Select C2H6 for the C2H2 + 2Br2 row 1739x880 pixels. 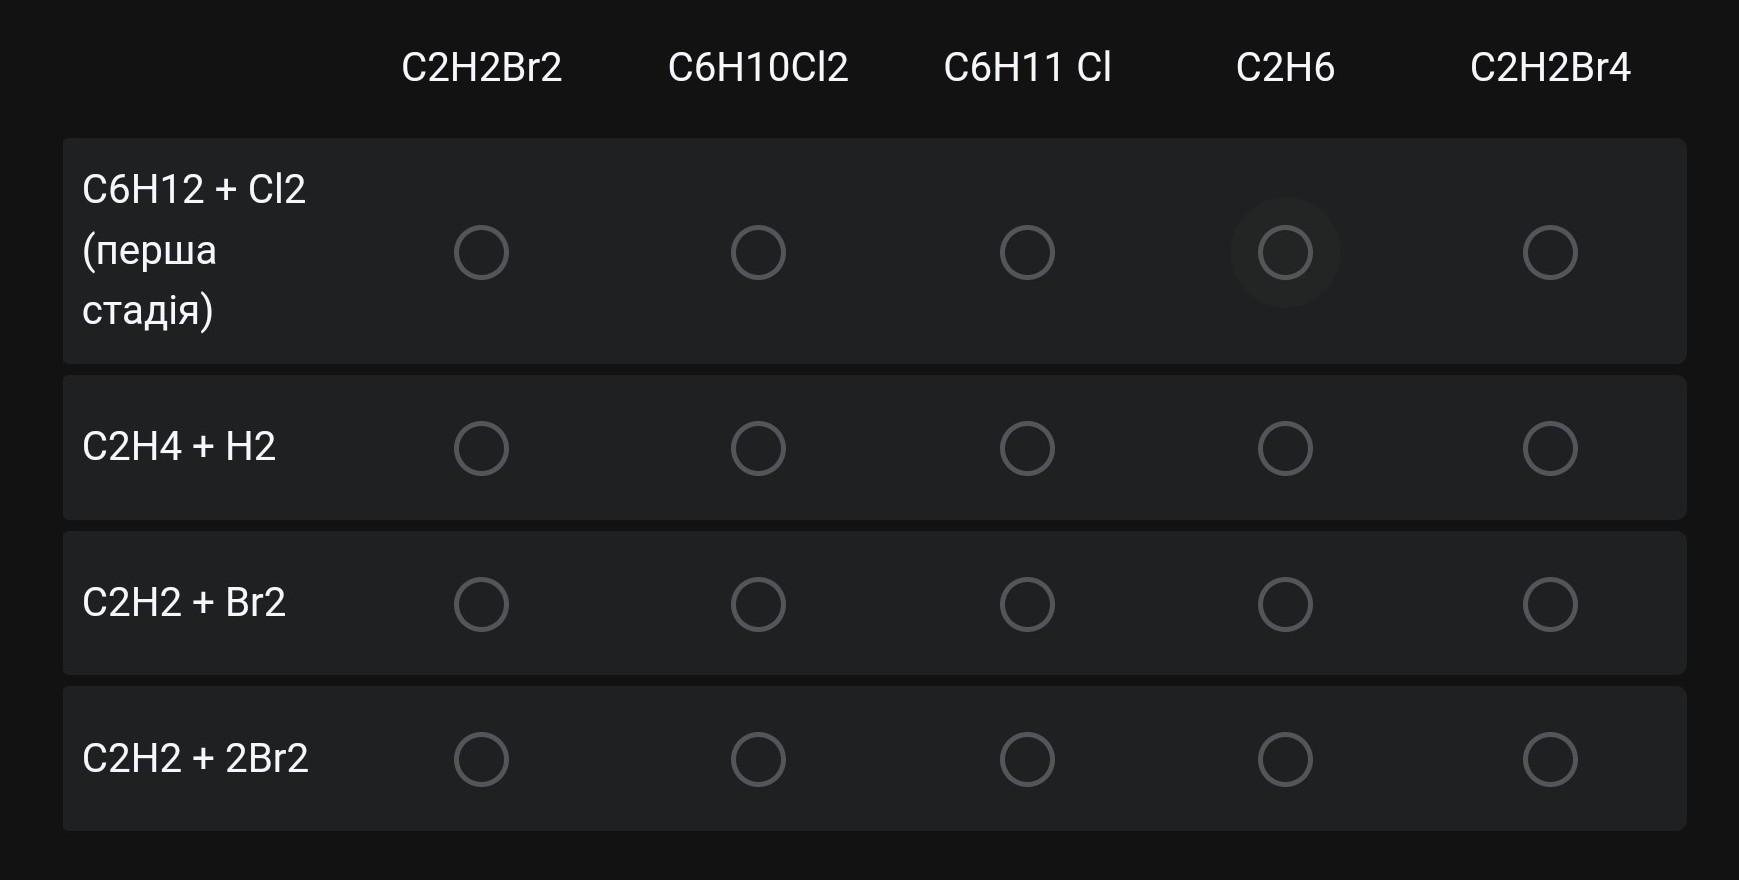1285,760
